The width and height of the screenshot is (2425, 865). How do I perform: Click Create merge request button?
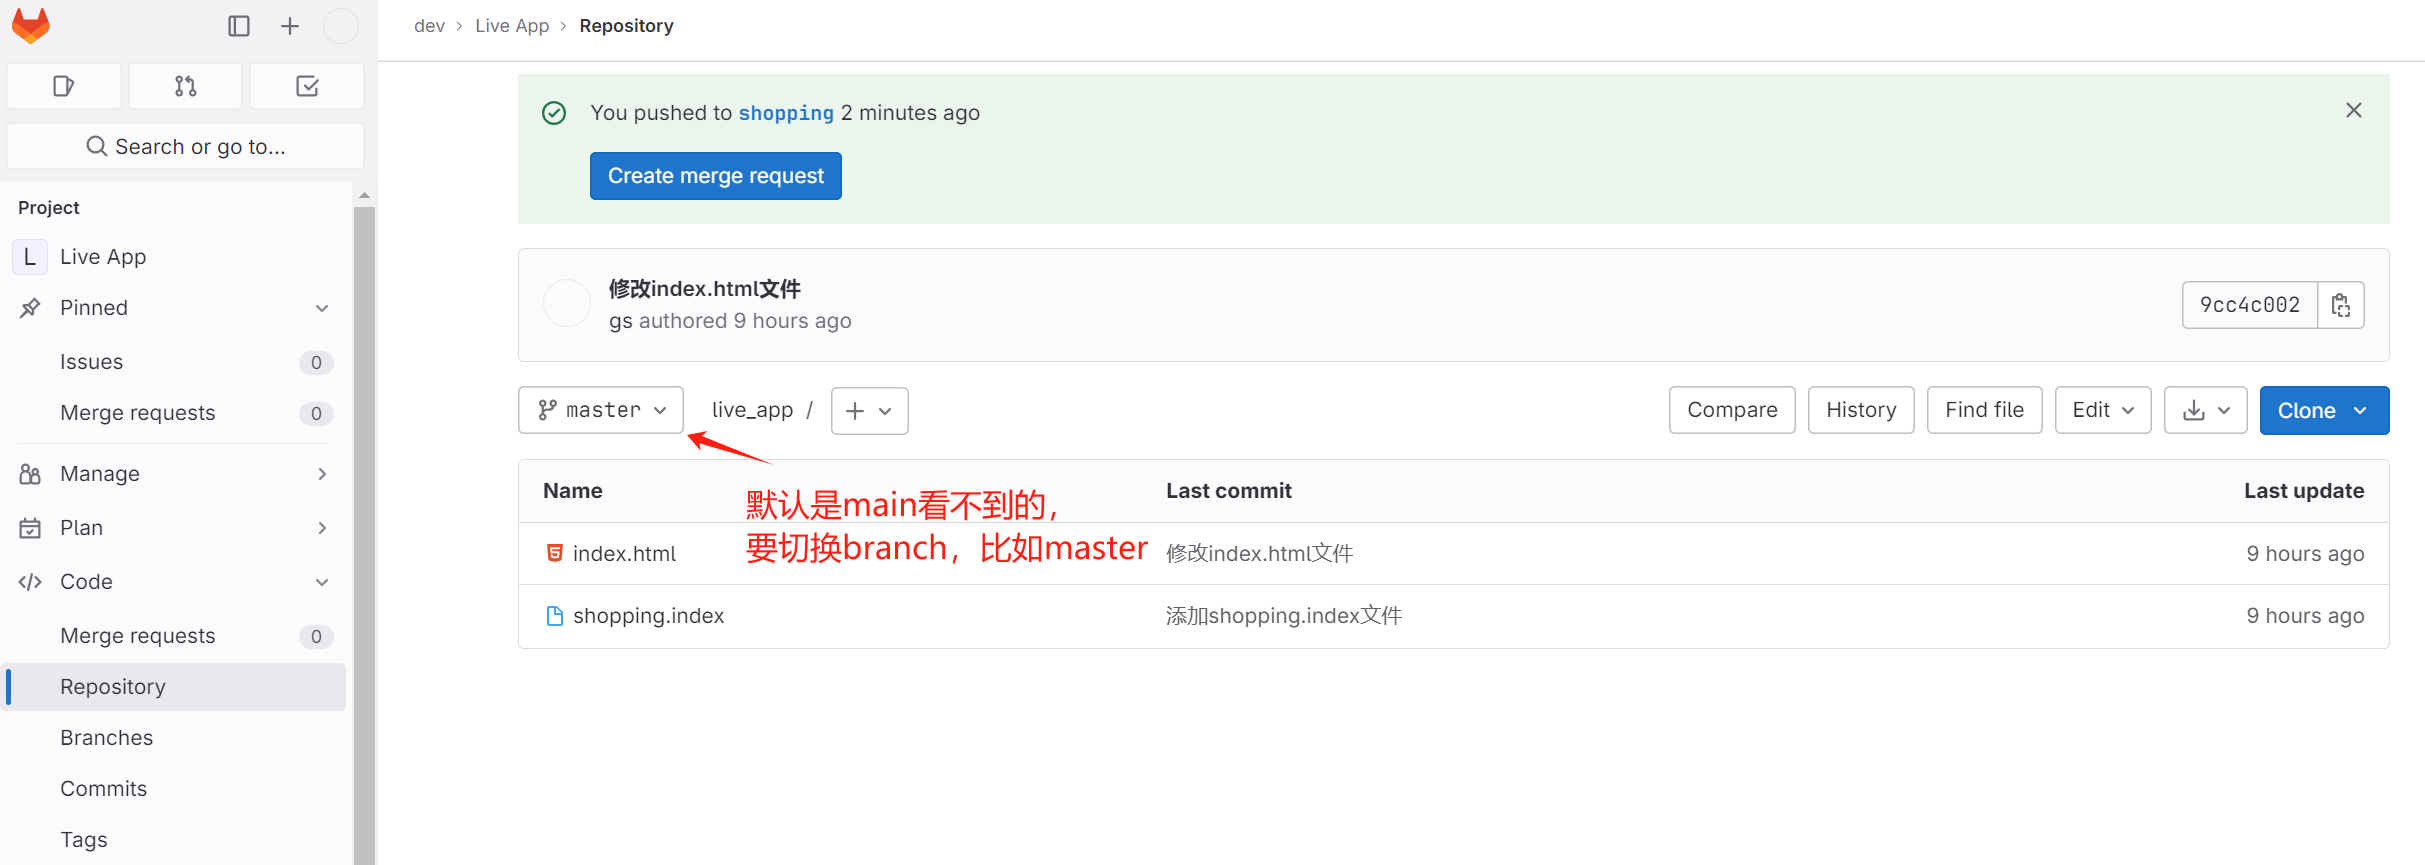tap(716, 176)
